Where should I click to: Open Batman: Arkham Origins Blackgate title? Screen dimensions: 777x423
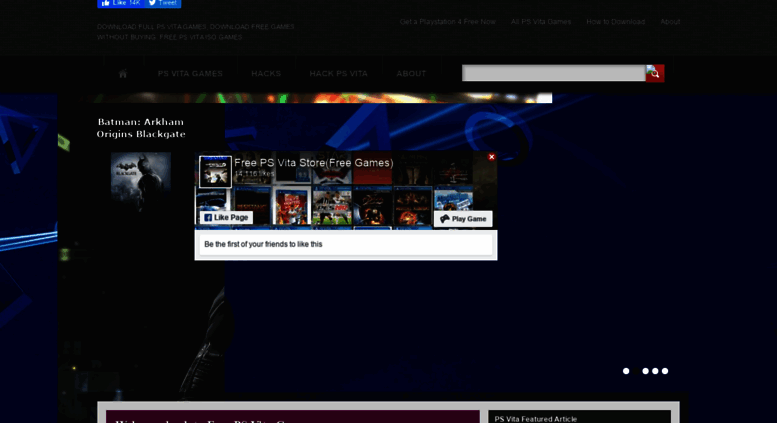click(141, 128)
